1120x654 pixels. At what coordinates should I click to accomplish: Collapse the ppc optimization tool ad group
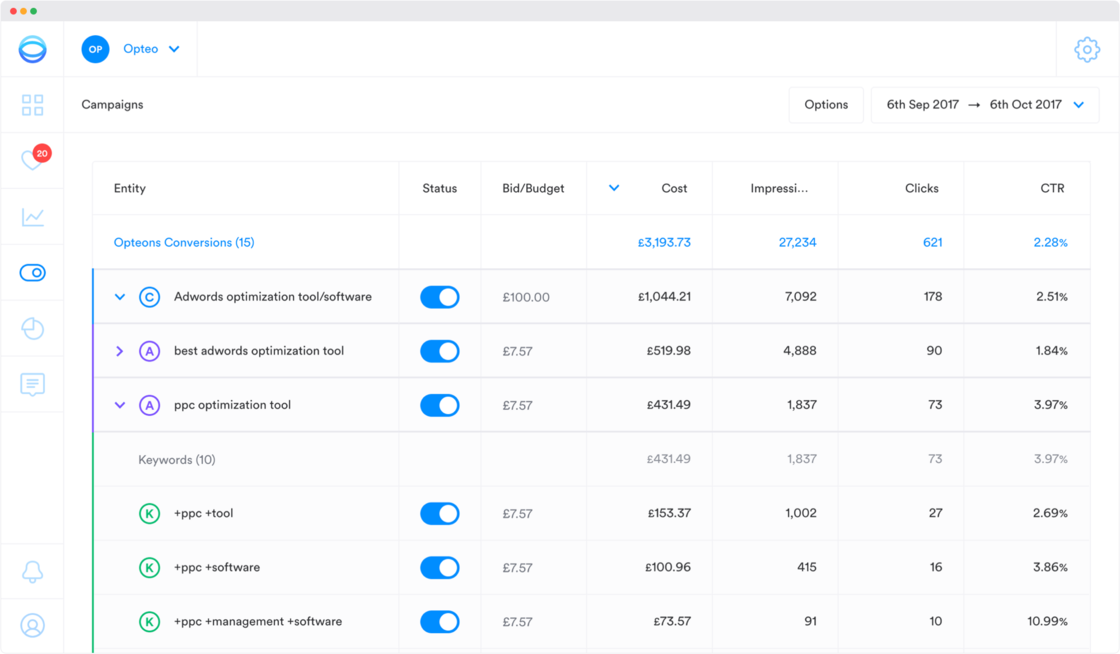(x=119, y=405)
